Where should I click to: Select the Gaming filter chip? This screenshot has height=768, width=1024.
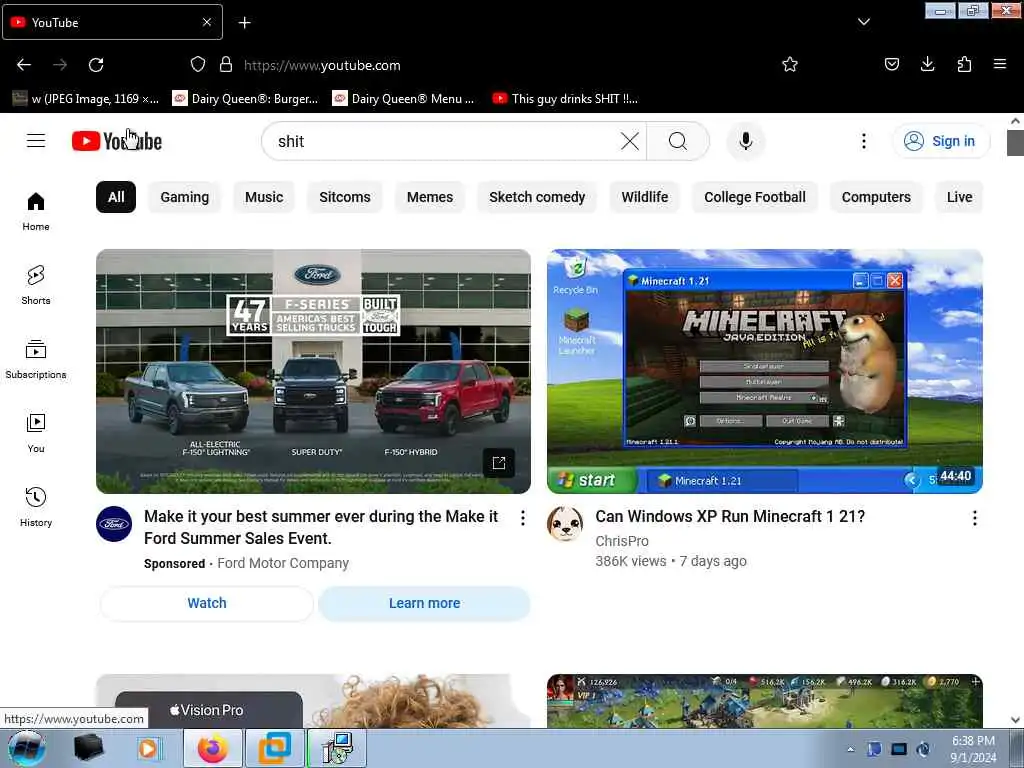(185, 197)
